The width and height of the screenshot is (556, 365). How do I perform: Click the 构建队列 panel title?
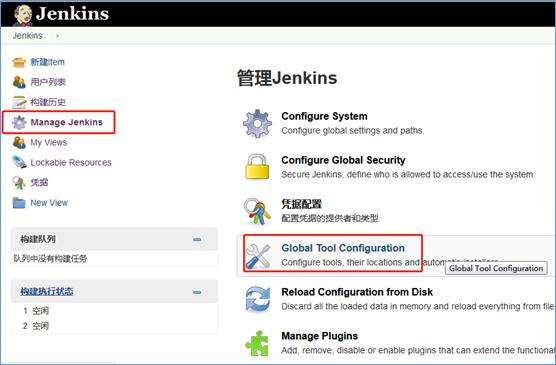coord(38,239)
